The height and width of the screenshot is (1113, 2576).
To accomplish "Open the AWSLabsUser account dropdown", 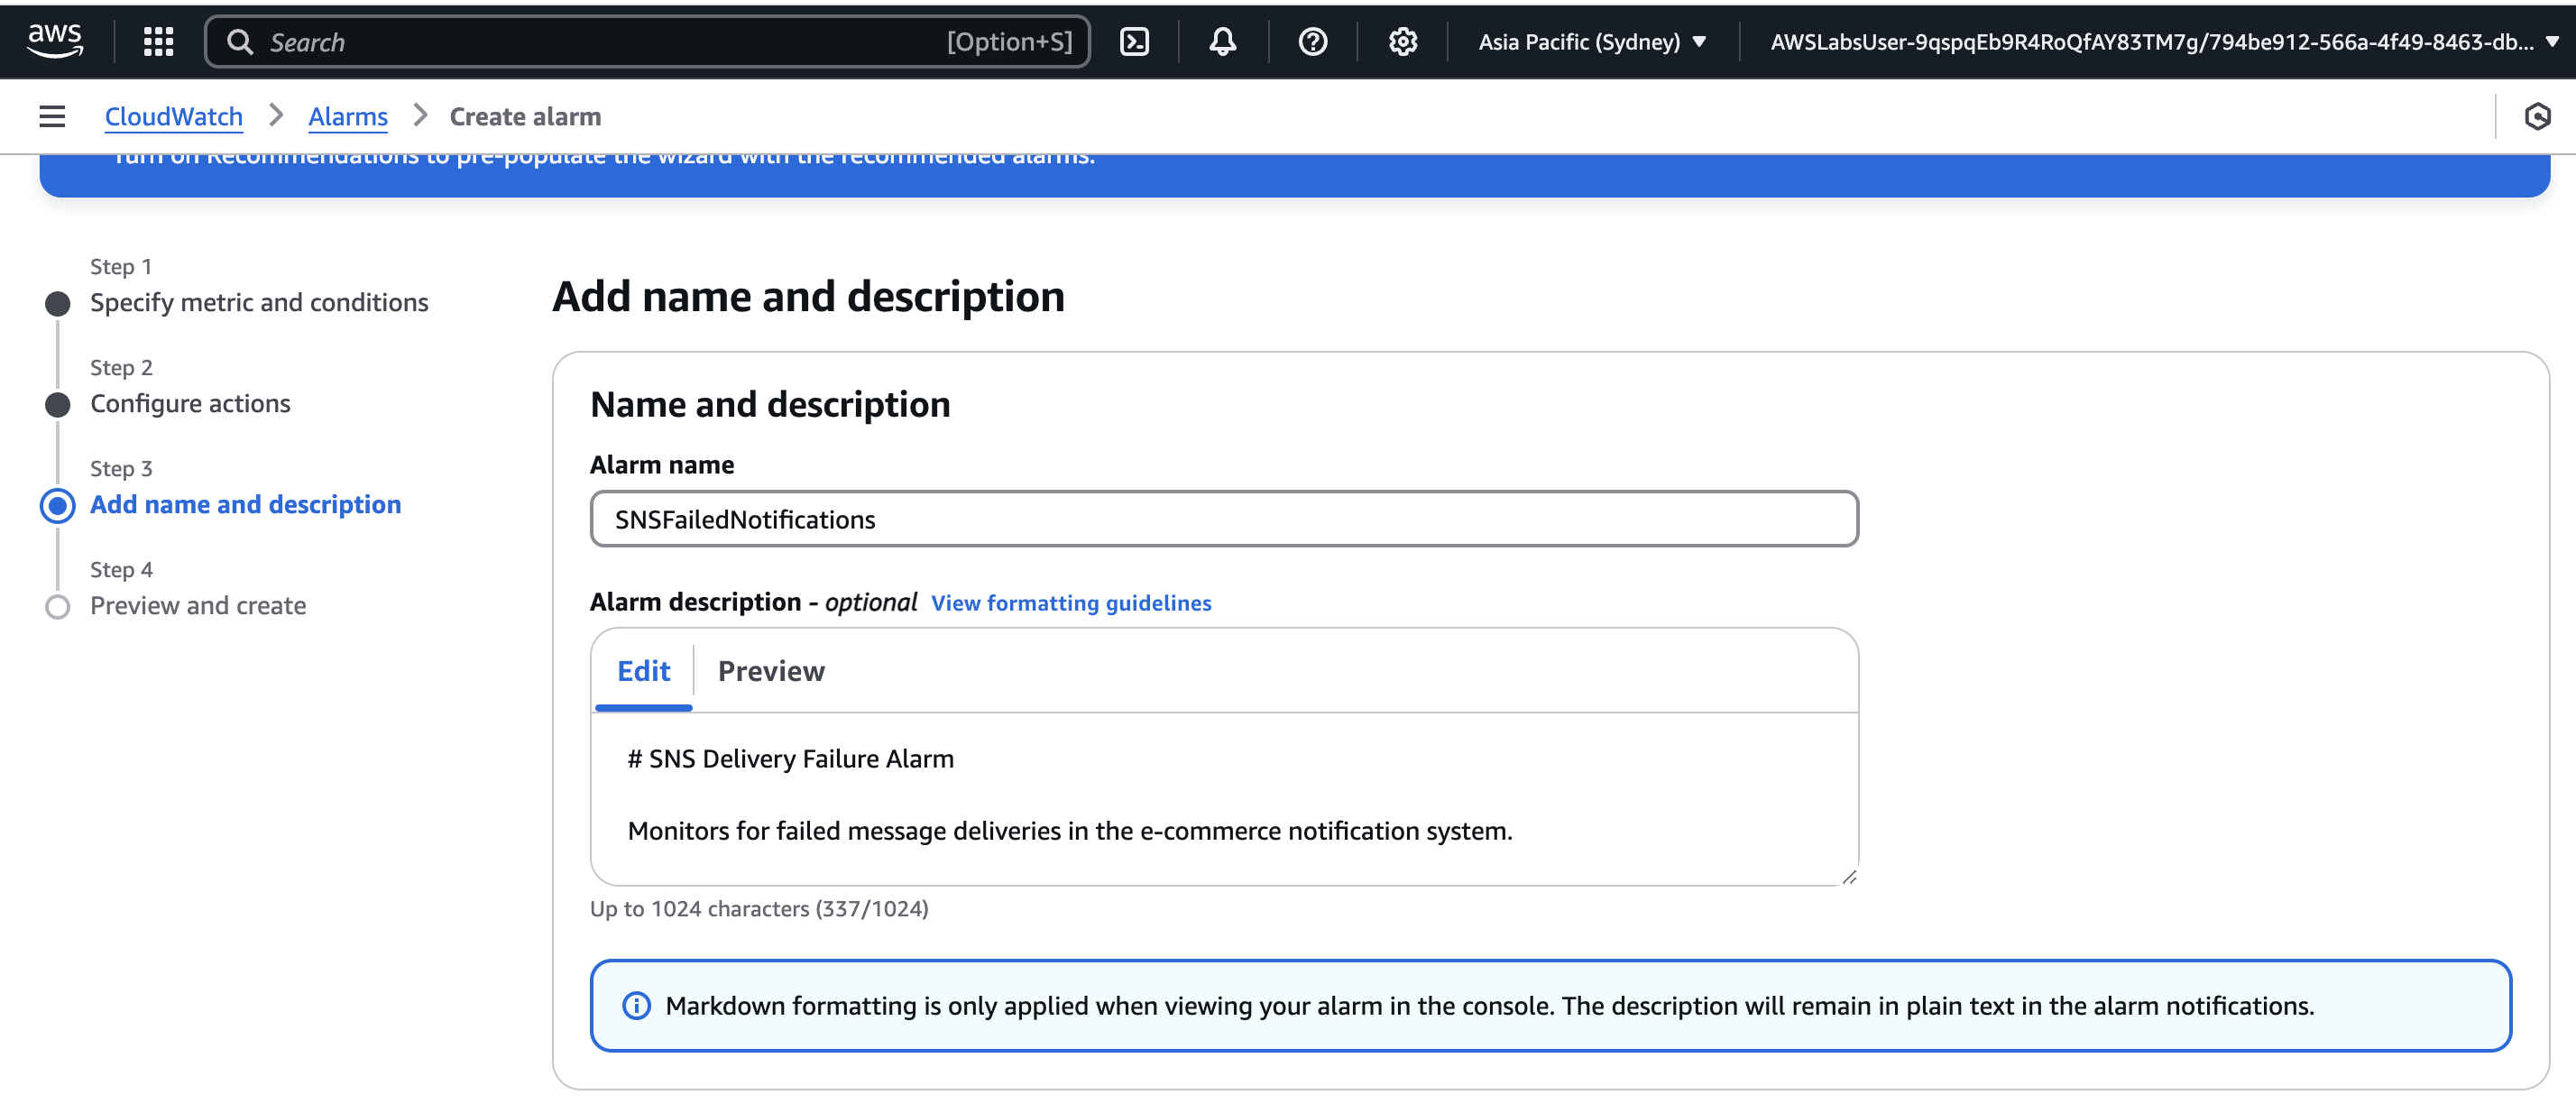I will pyautogui.click(x=2163, y=41).
